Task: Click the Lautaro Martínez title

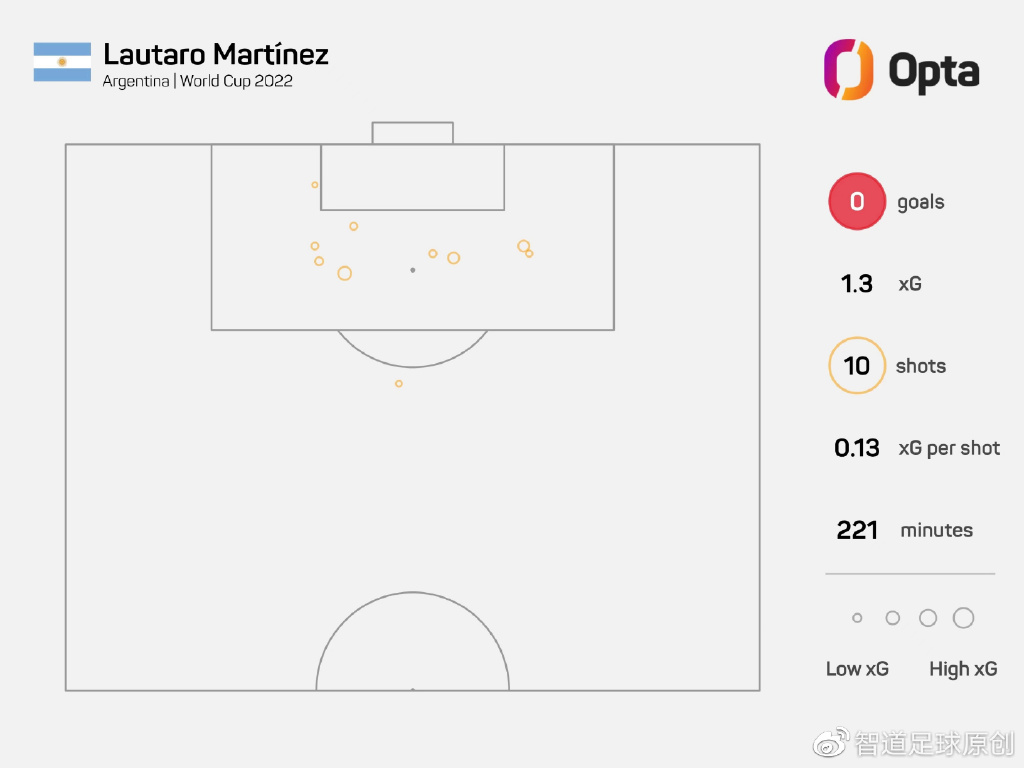Action: (x=216, y=55)
